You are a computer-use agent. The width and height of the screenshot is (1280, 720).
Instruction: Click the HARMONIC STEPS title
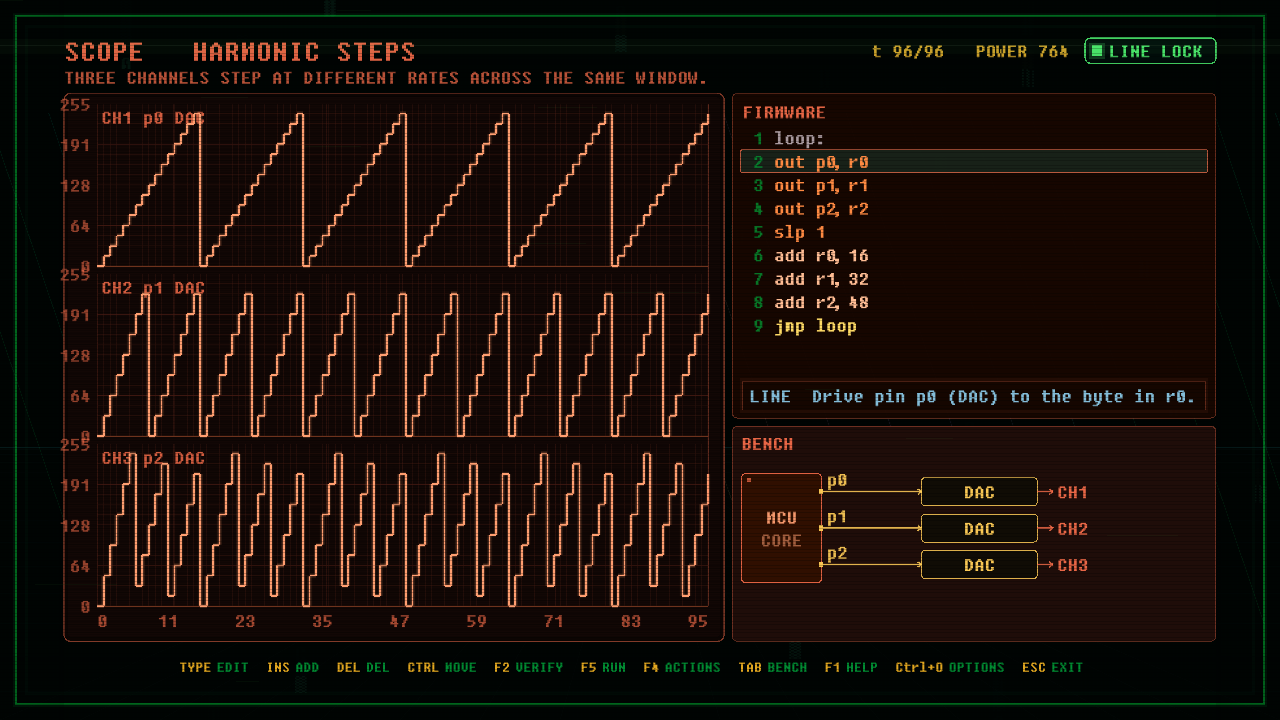pyautogui.click(x=304, y=52)
